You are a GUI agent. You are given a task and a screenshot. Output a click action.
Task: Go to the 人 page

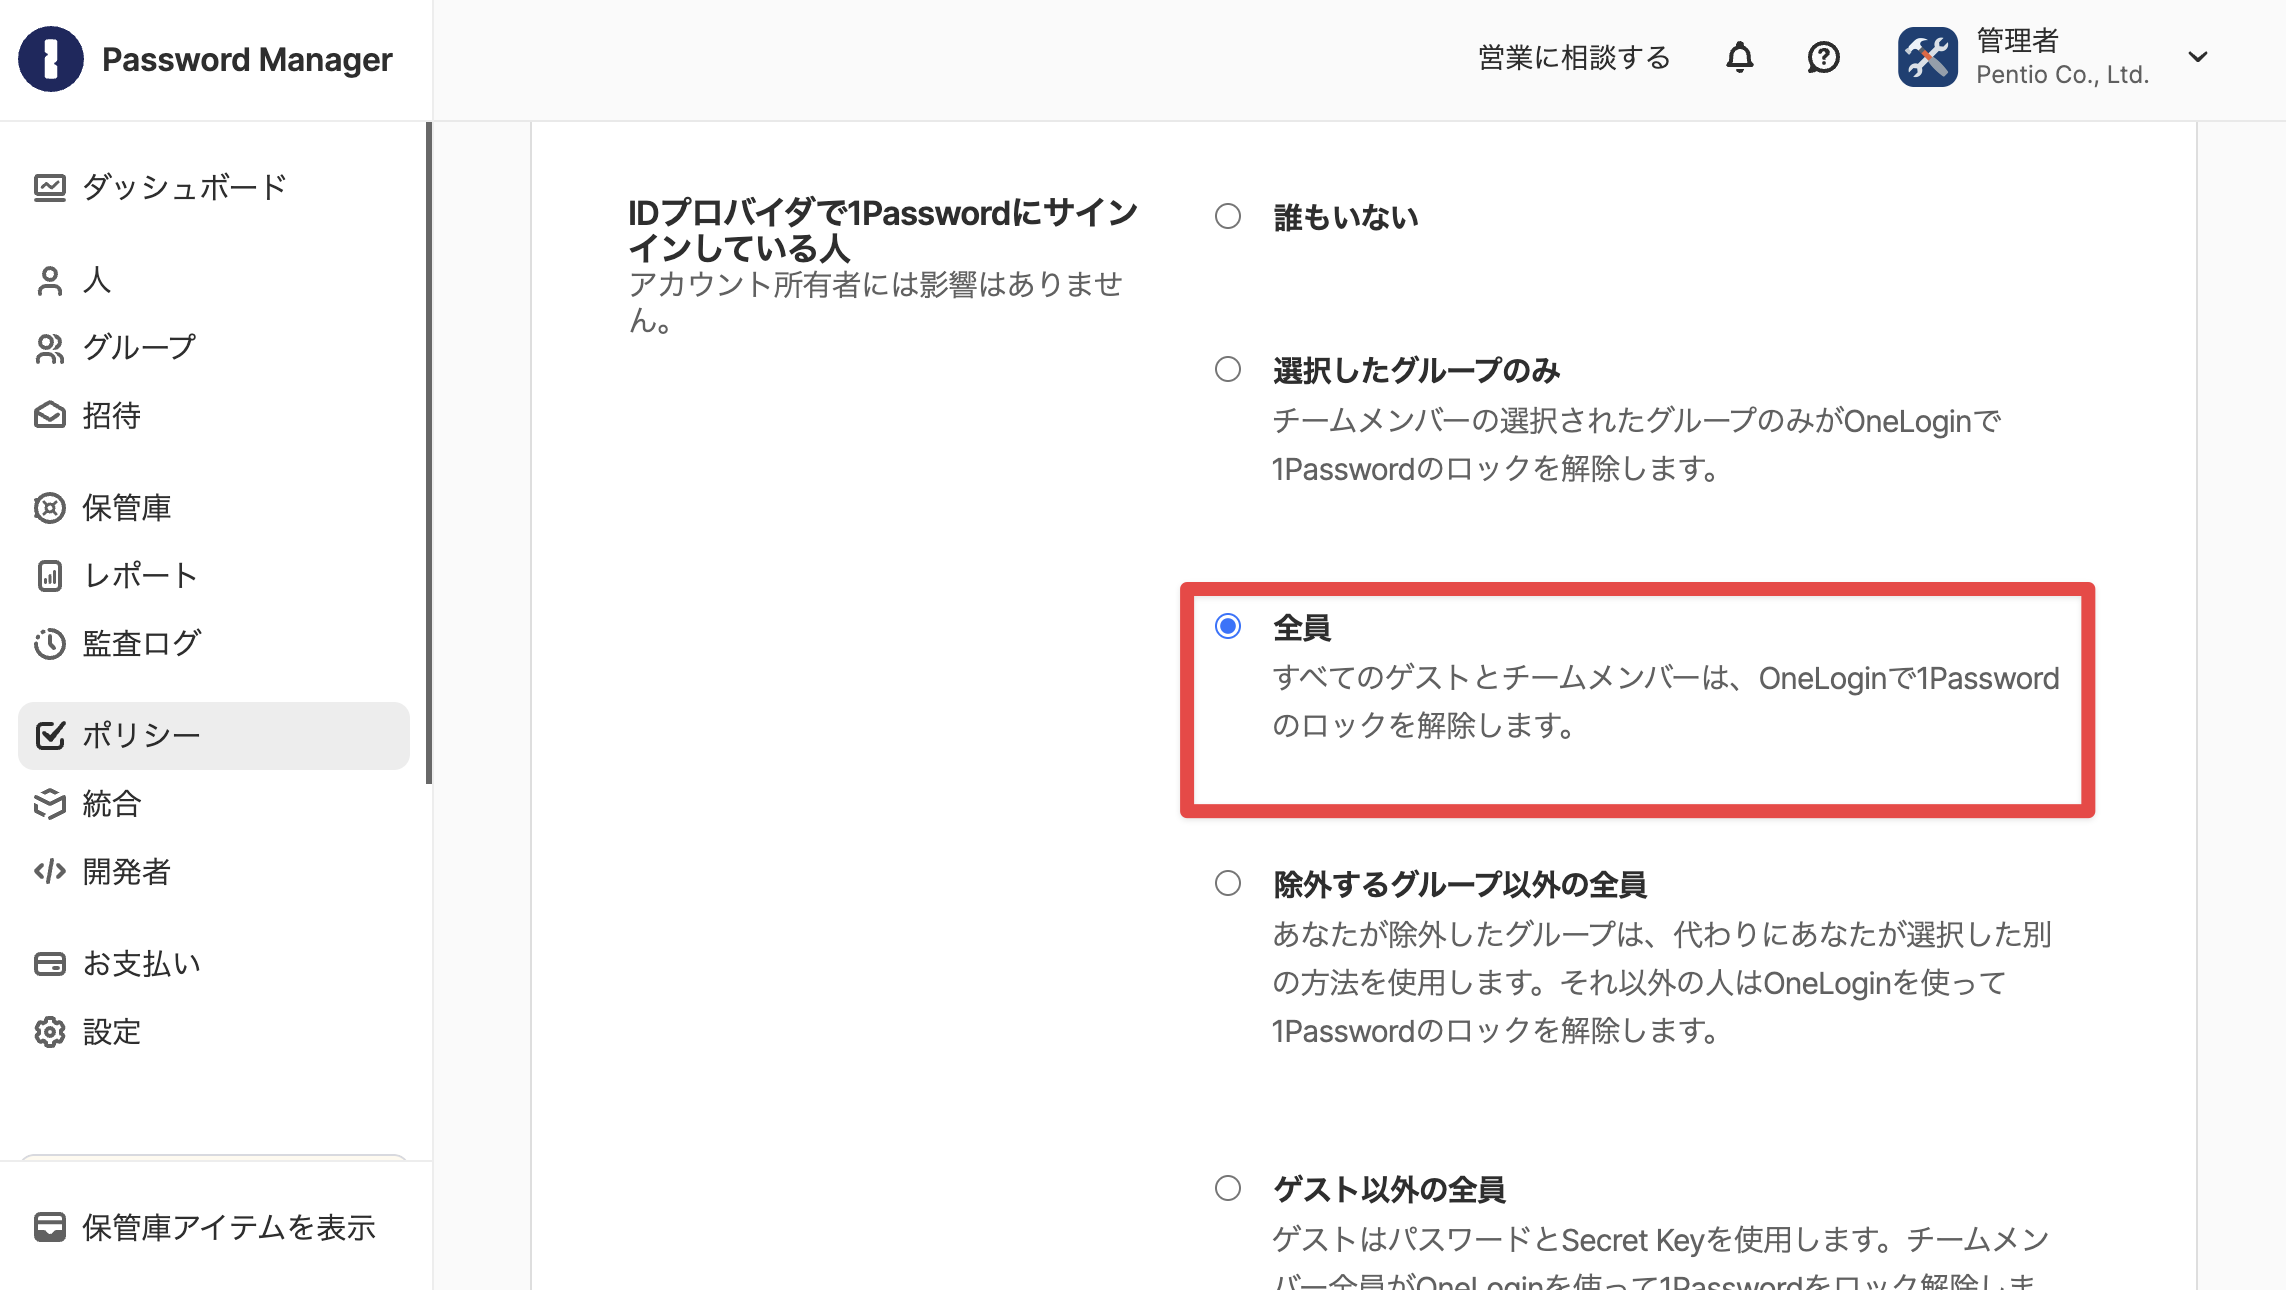pos(214,281)
